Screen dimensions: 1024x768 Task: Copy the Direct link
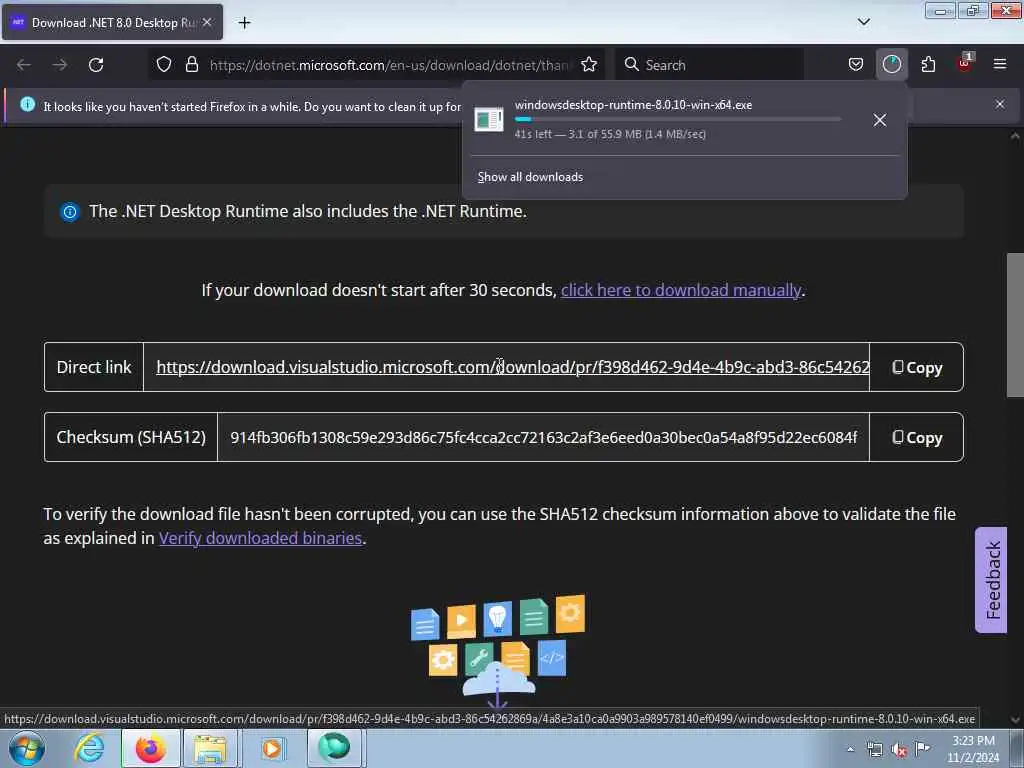tap(917, 368)
